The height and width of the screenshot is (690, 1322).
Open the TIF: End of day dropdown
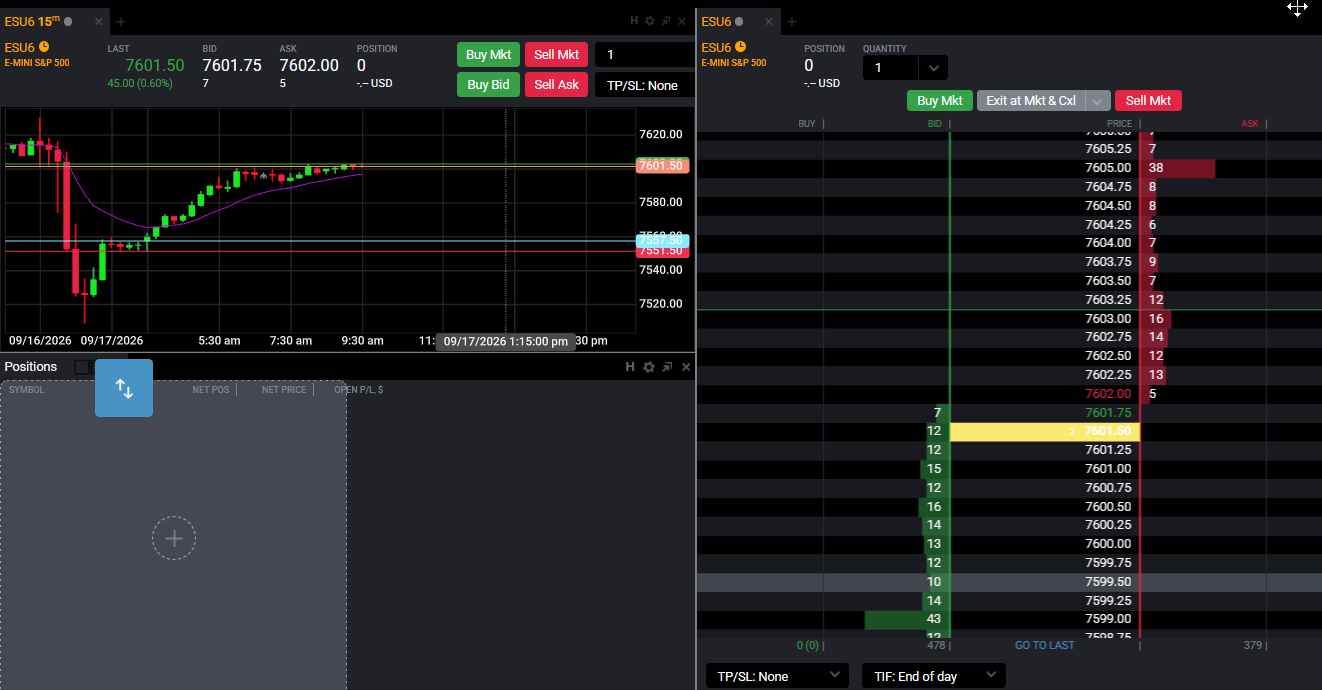pos(933,676)
